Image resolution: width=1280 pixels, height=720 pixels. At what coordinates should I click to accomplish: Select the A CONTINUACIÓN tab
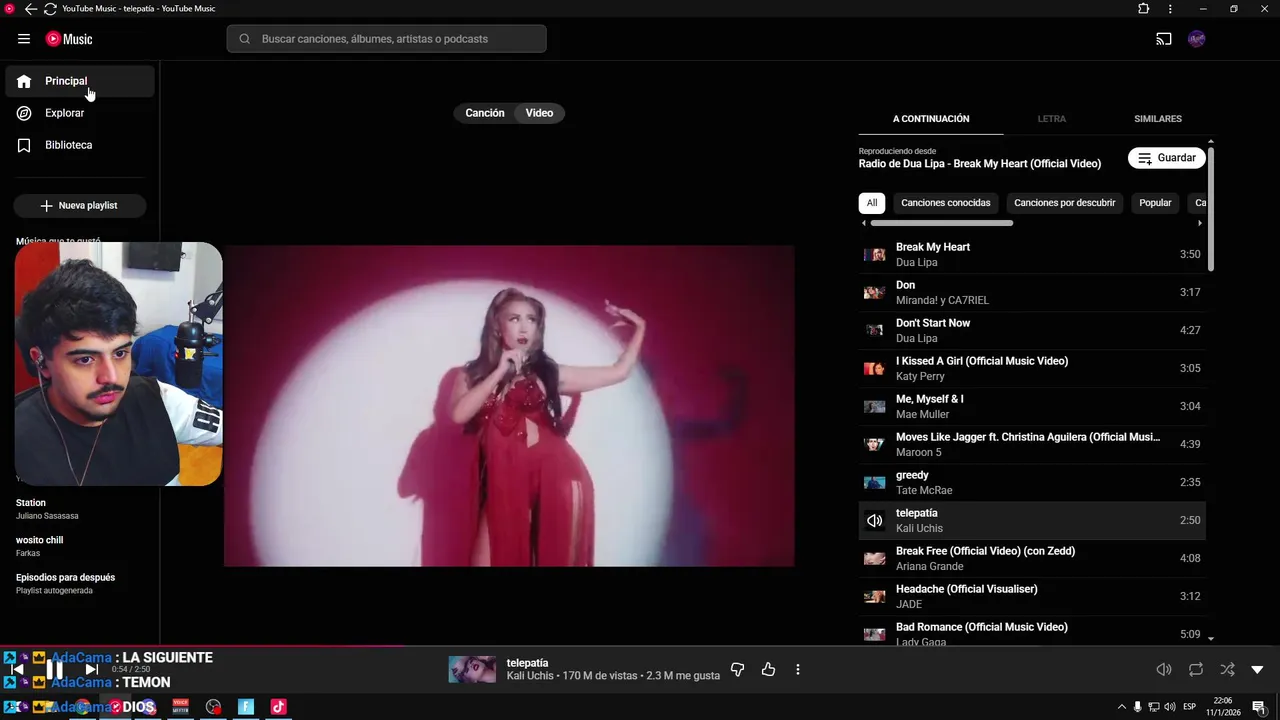click(x=931, y=119)
